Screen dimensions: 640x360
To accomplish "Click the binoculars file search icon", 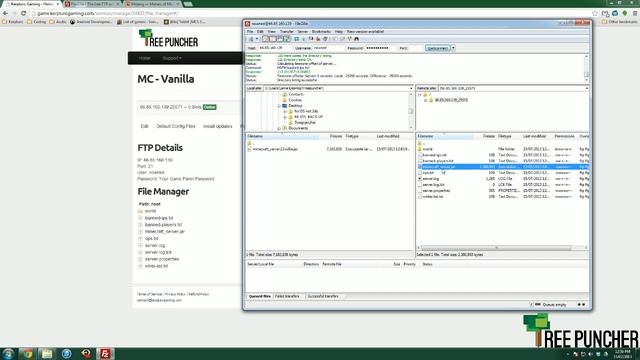I will [x=357, y=39].
